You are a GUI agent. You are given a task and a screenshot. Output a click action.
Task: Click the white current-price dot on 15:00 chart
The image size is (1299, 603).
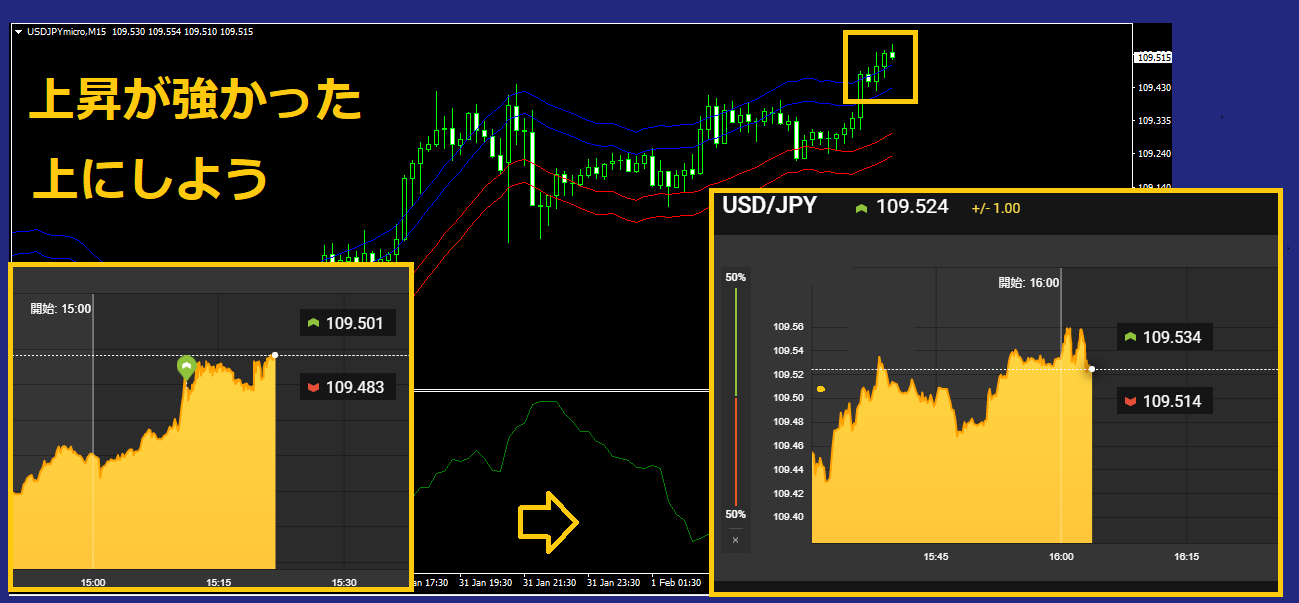pos(275,355)
